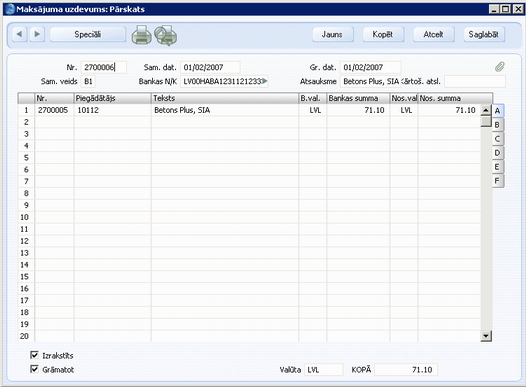Click scroll up arrow of table
Image resolution: width=526 pixels, height=387 pixels.
486,110
